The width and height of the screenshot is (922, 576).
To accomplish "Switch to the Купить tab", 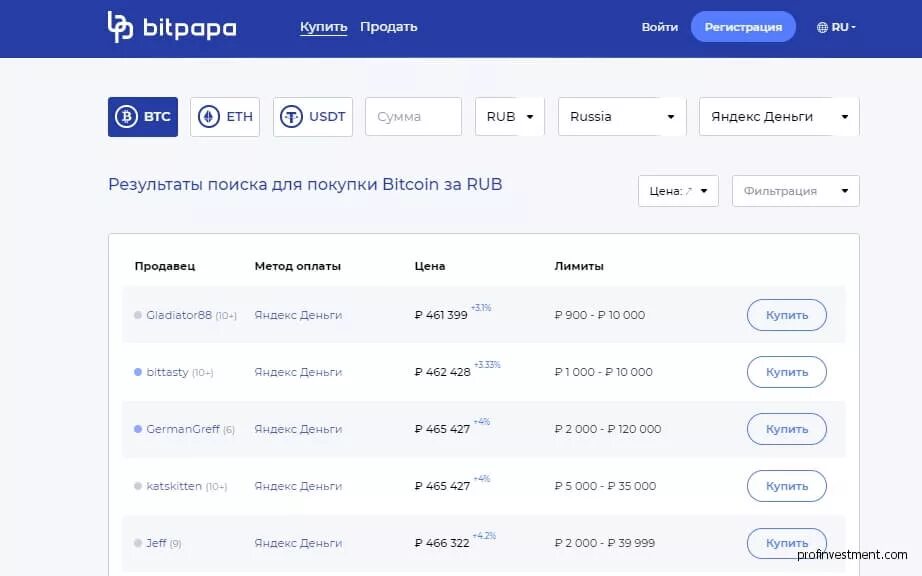I will 323,27.
